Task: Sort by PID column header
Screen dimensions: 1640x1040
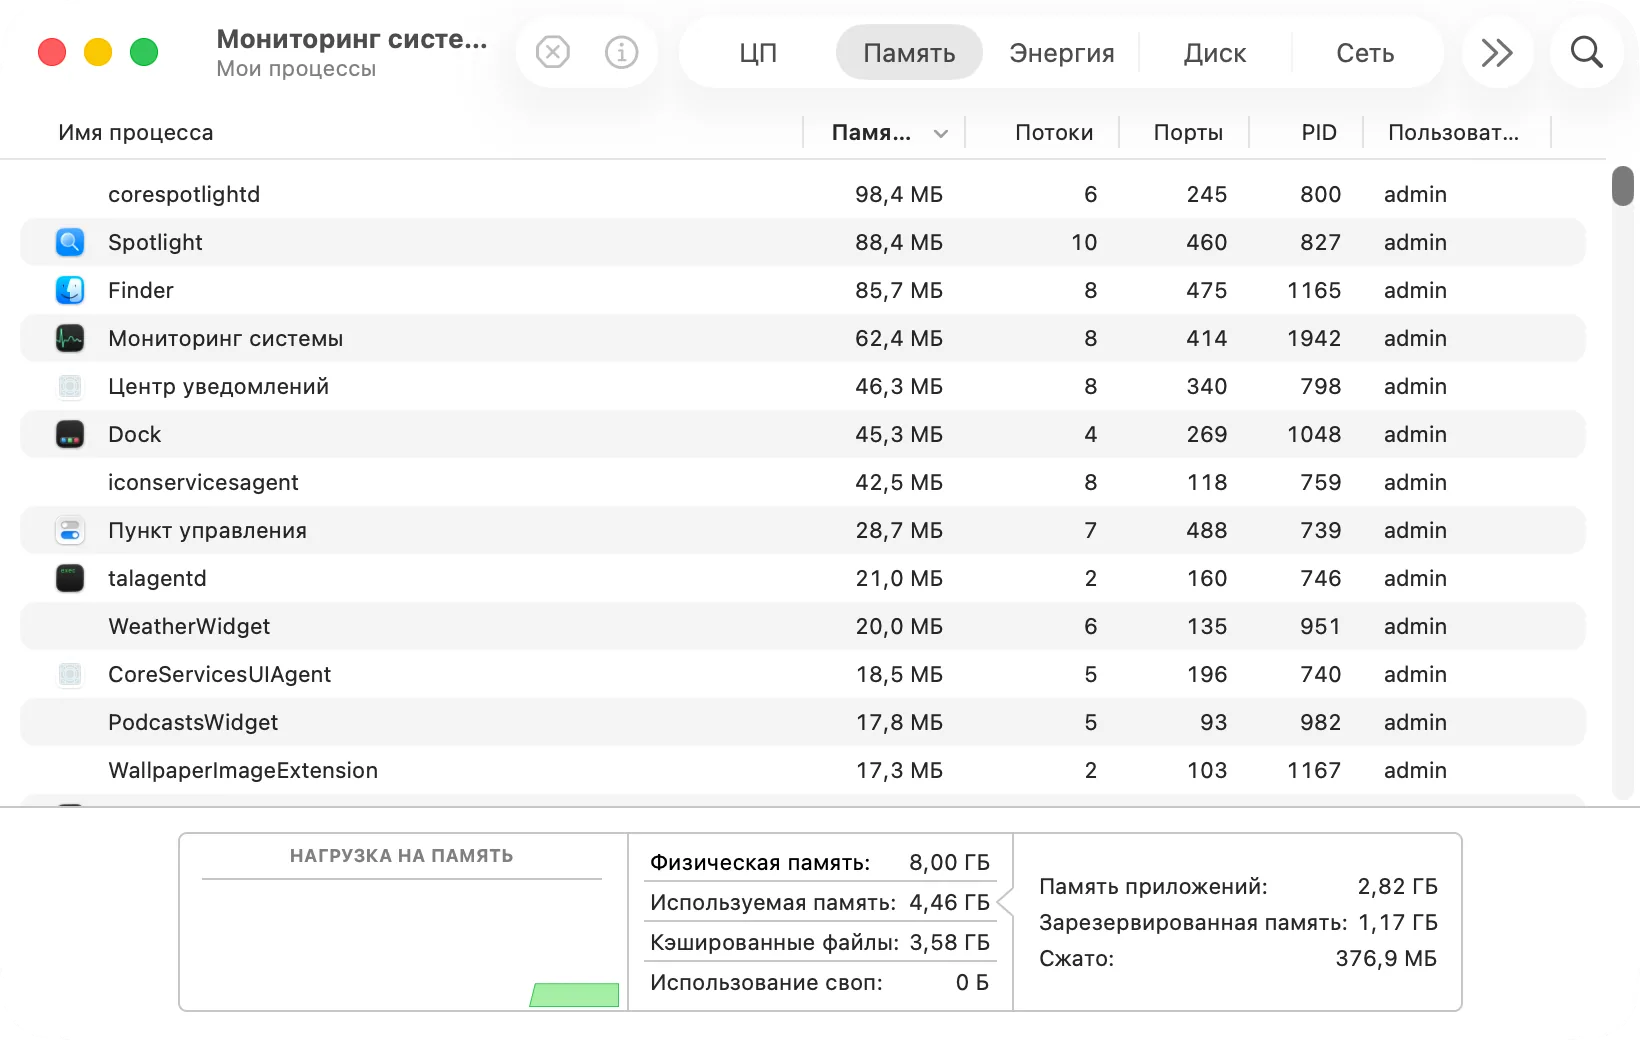Action: (x=1319, y=133)
